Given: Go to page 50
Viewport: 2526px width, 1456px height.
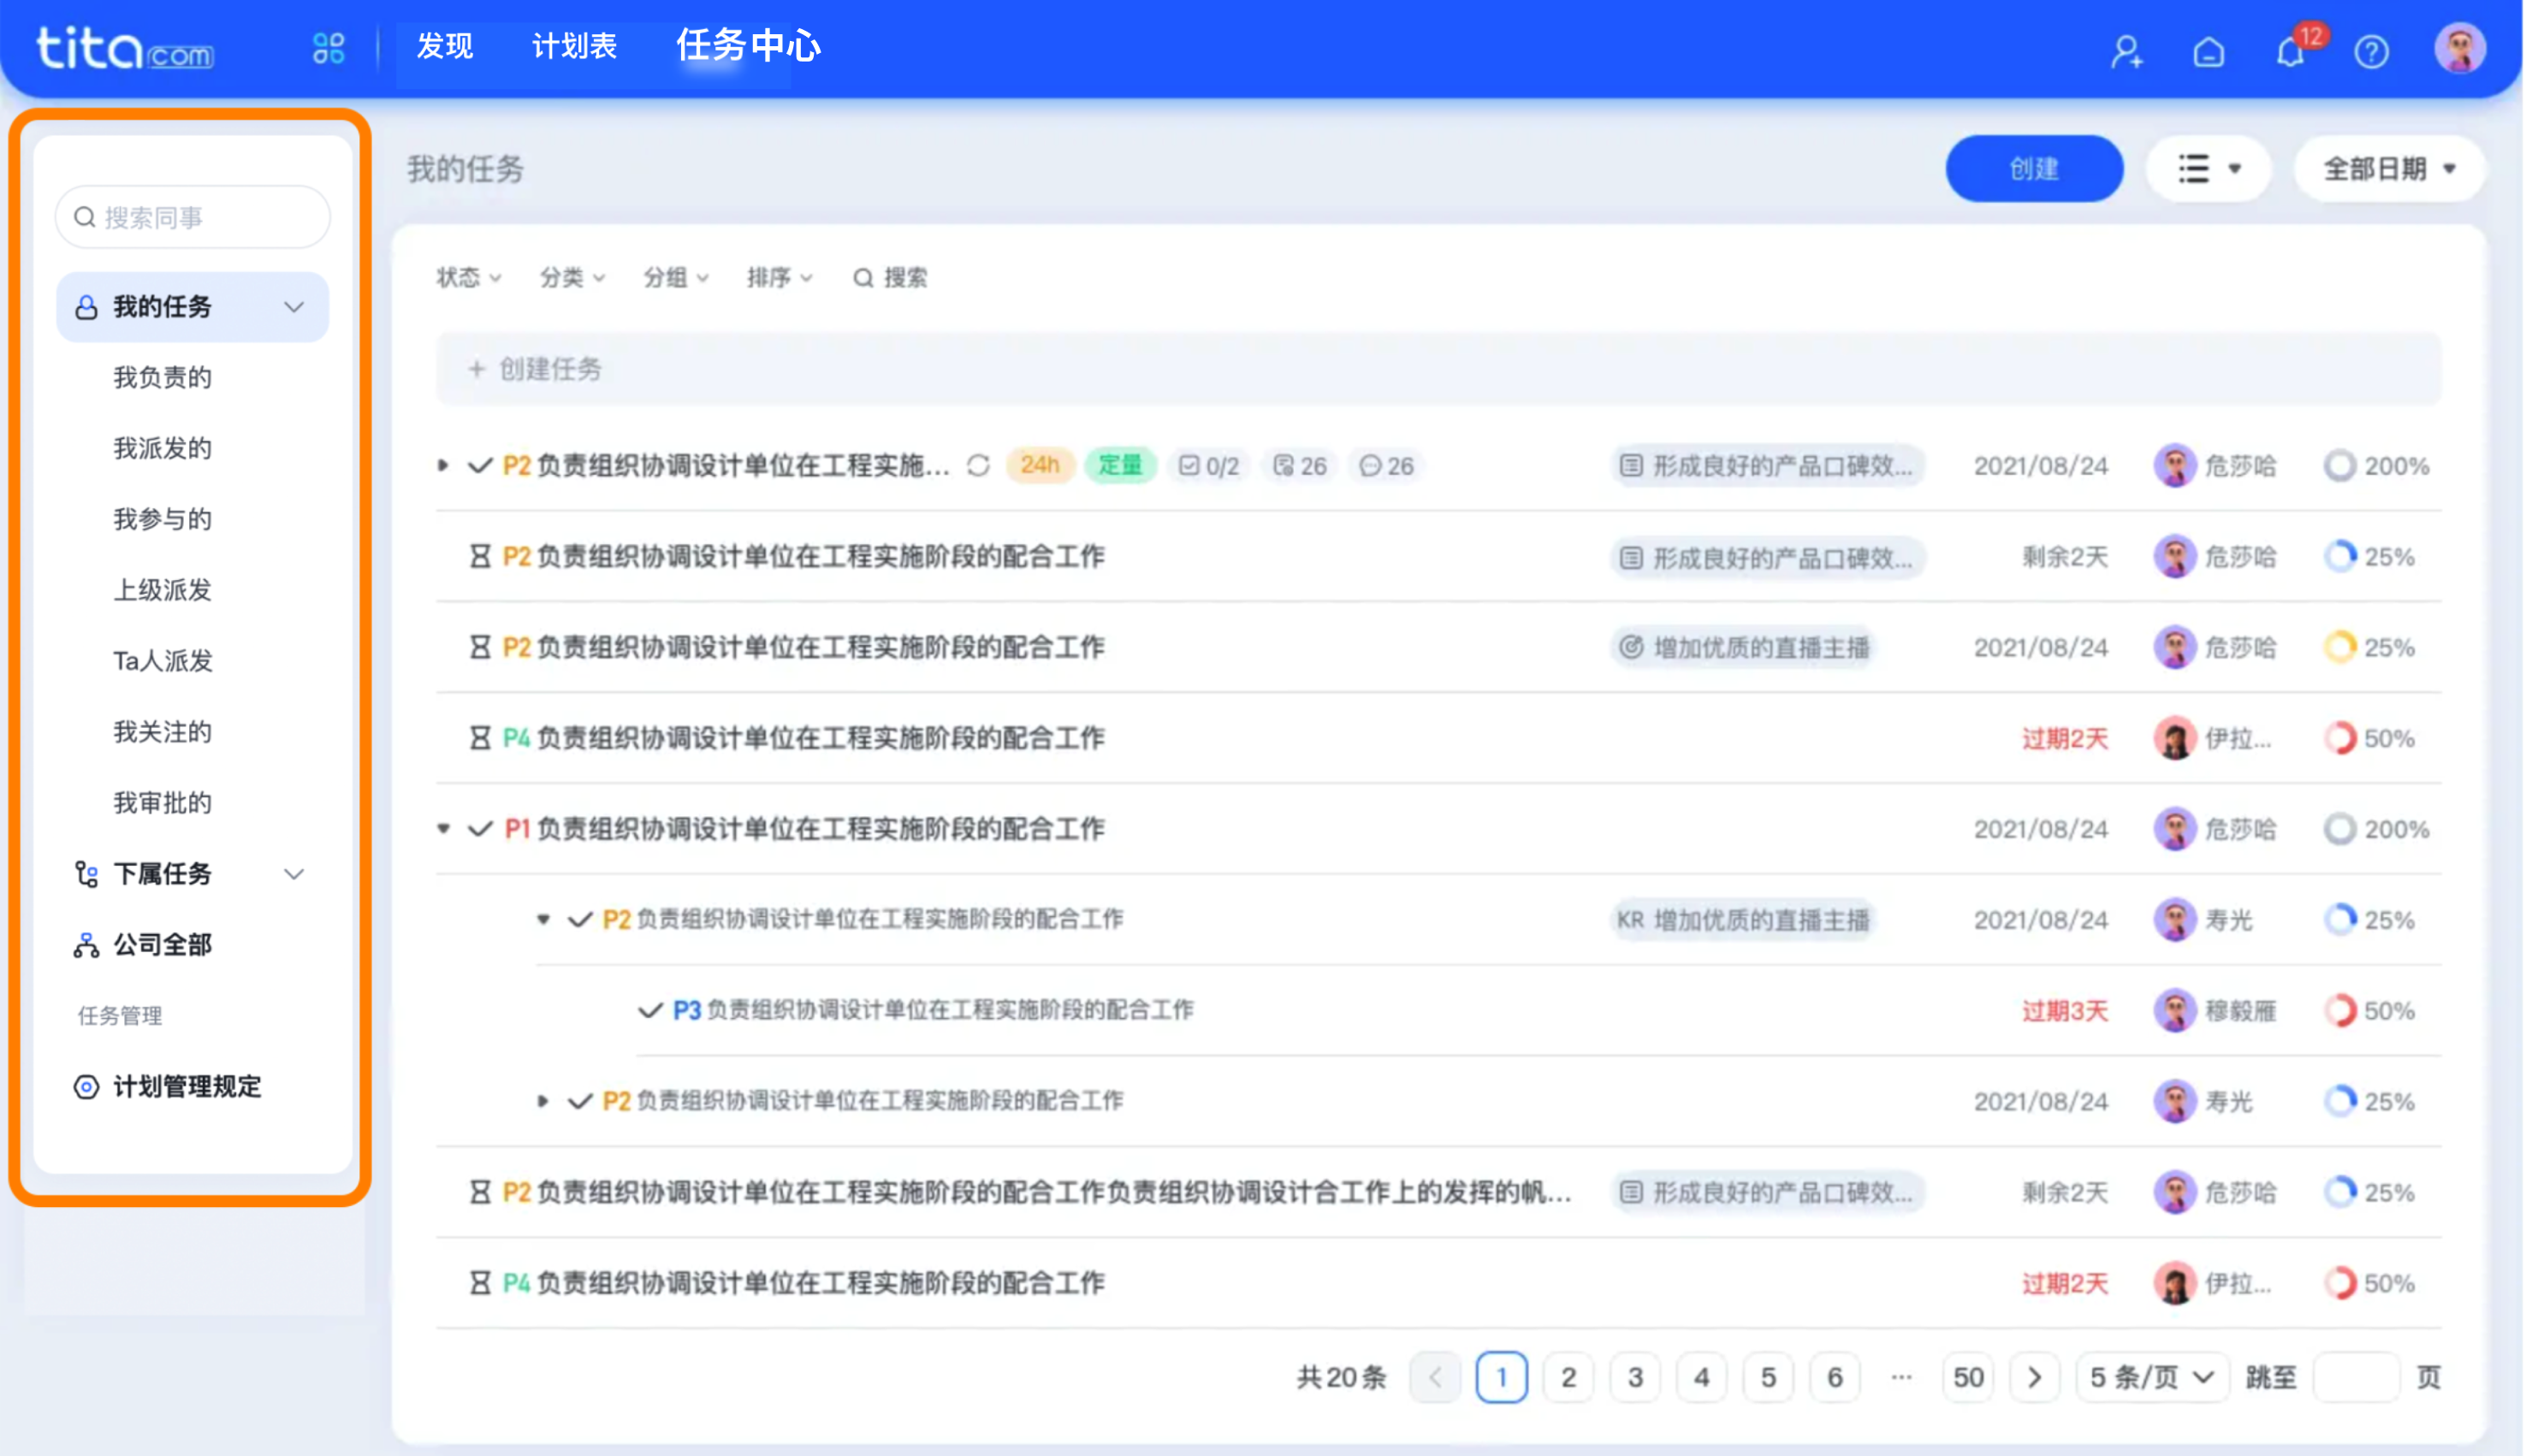Looking at the screenshot, I should pos(1968,1379).
